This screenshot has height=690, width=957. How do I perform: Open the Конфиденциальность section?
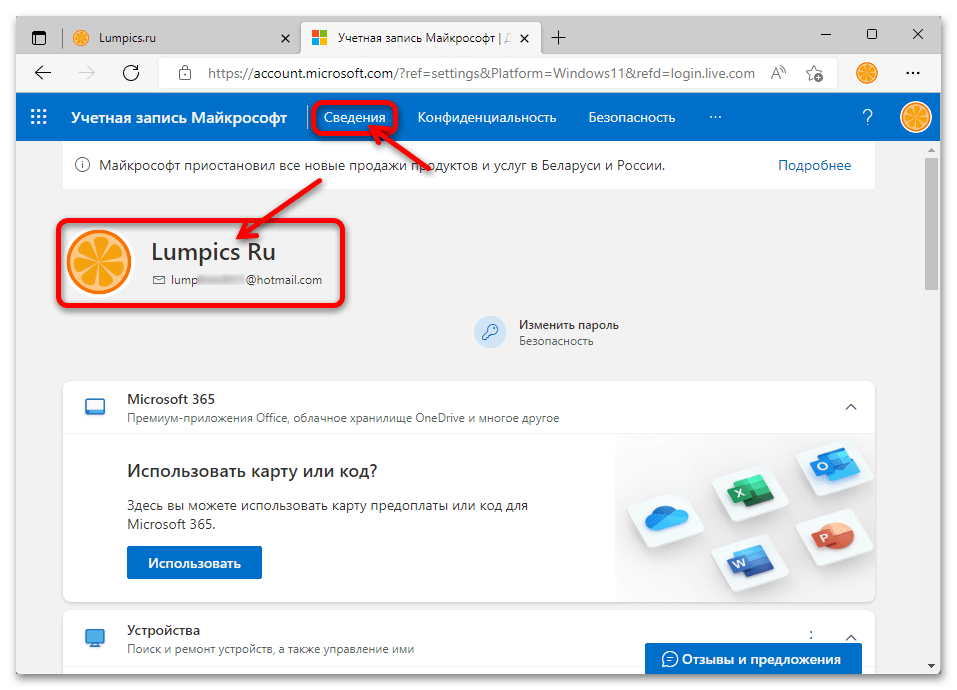click(x=486, y=117)
